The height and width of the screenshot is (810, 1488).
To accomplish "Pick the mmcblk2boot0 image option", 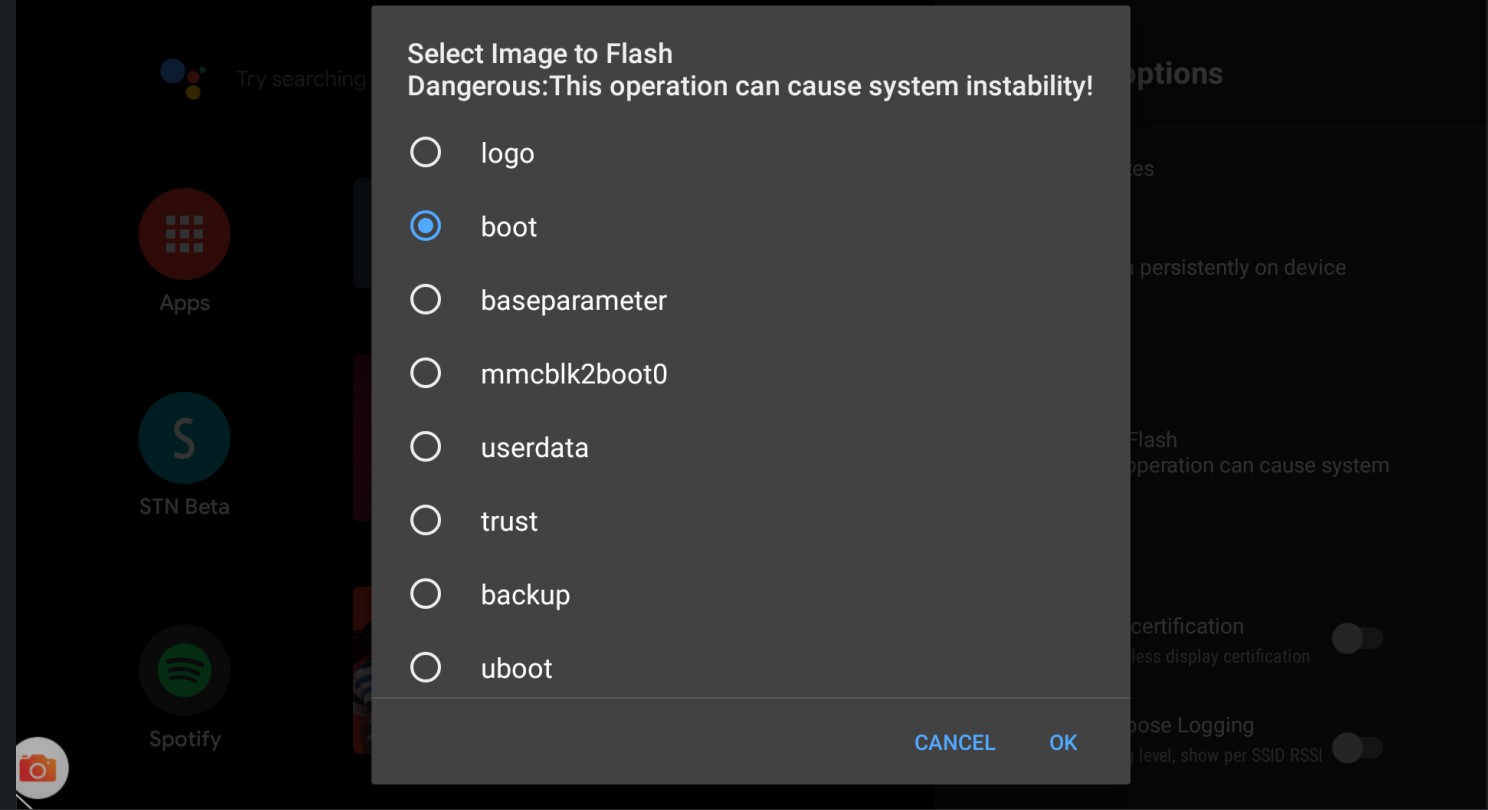I will coord(426,373).
